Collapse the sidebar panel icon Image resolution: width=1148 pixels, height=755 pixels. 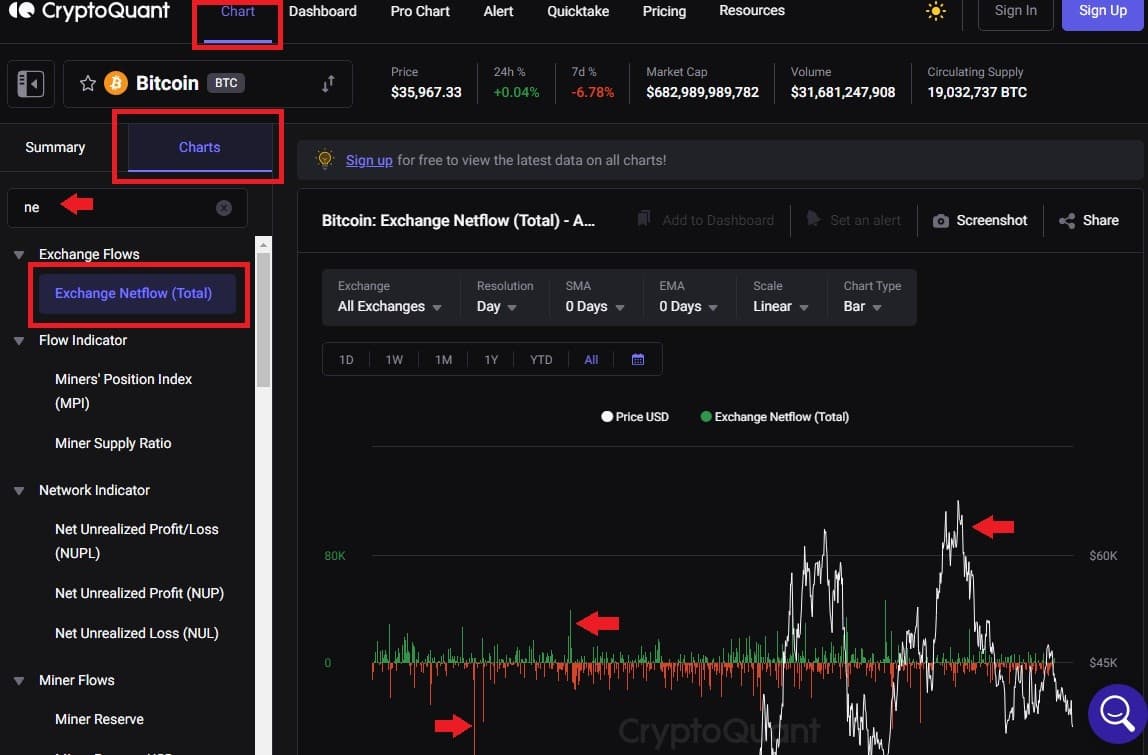point(31,83)
